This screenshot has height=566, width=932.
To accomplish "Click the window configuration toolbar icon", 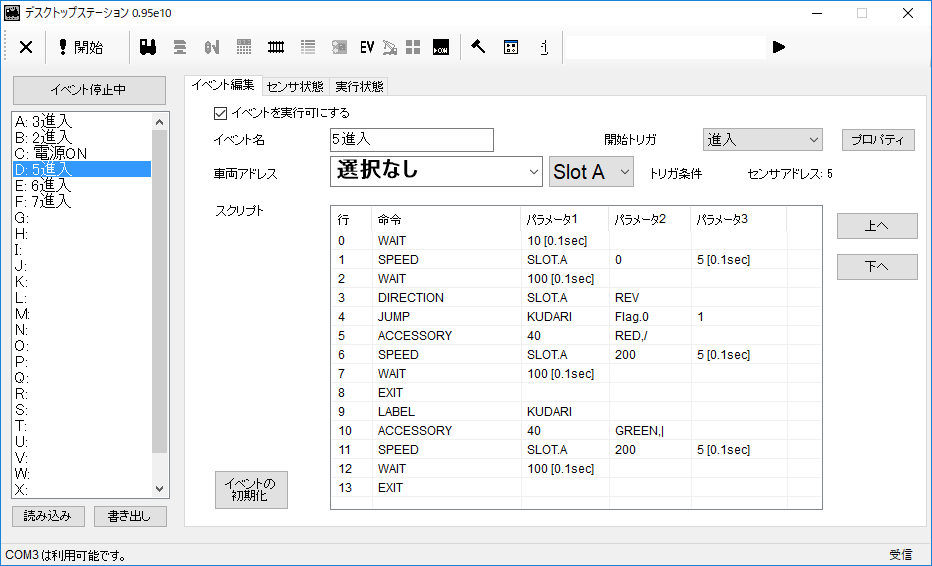I will pyautogui.click(x=511, y=47).
